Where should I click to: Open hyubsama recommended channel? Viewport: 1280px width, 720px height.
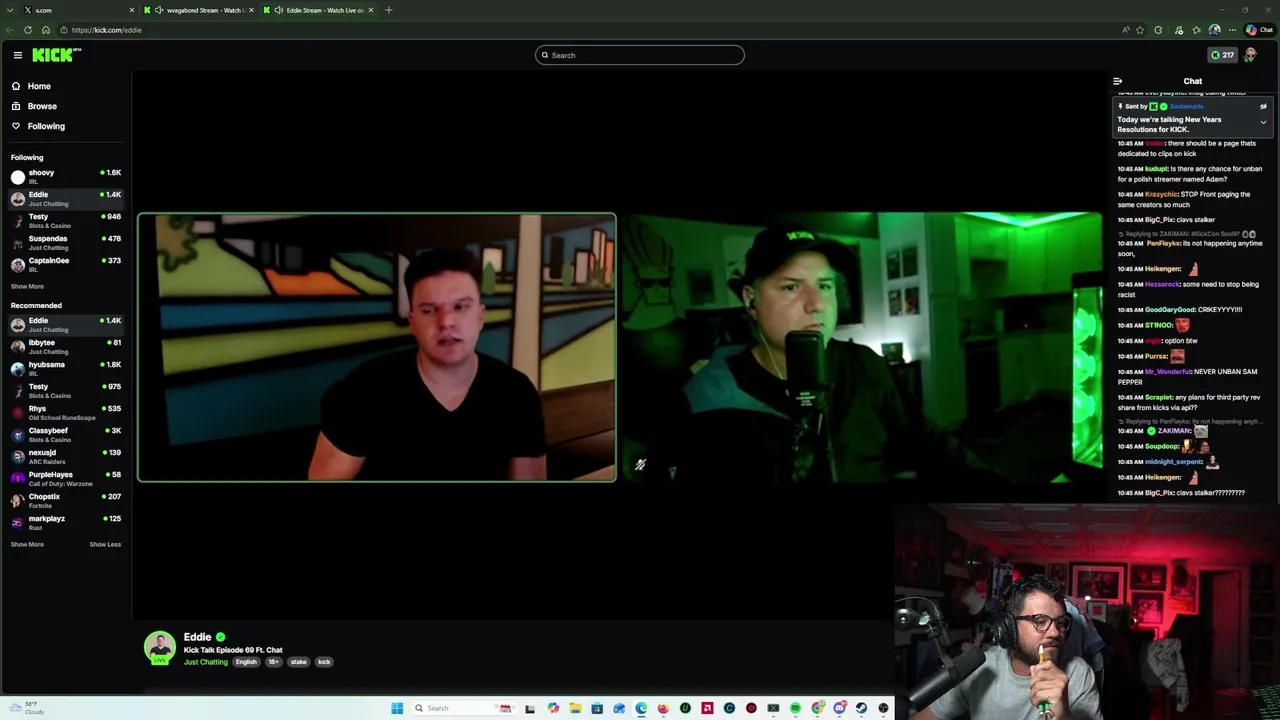(66, 368)
